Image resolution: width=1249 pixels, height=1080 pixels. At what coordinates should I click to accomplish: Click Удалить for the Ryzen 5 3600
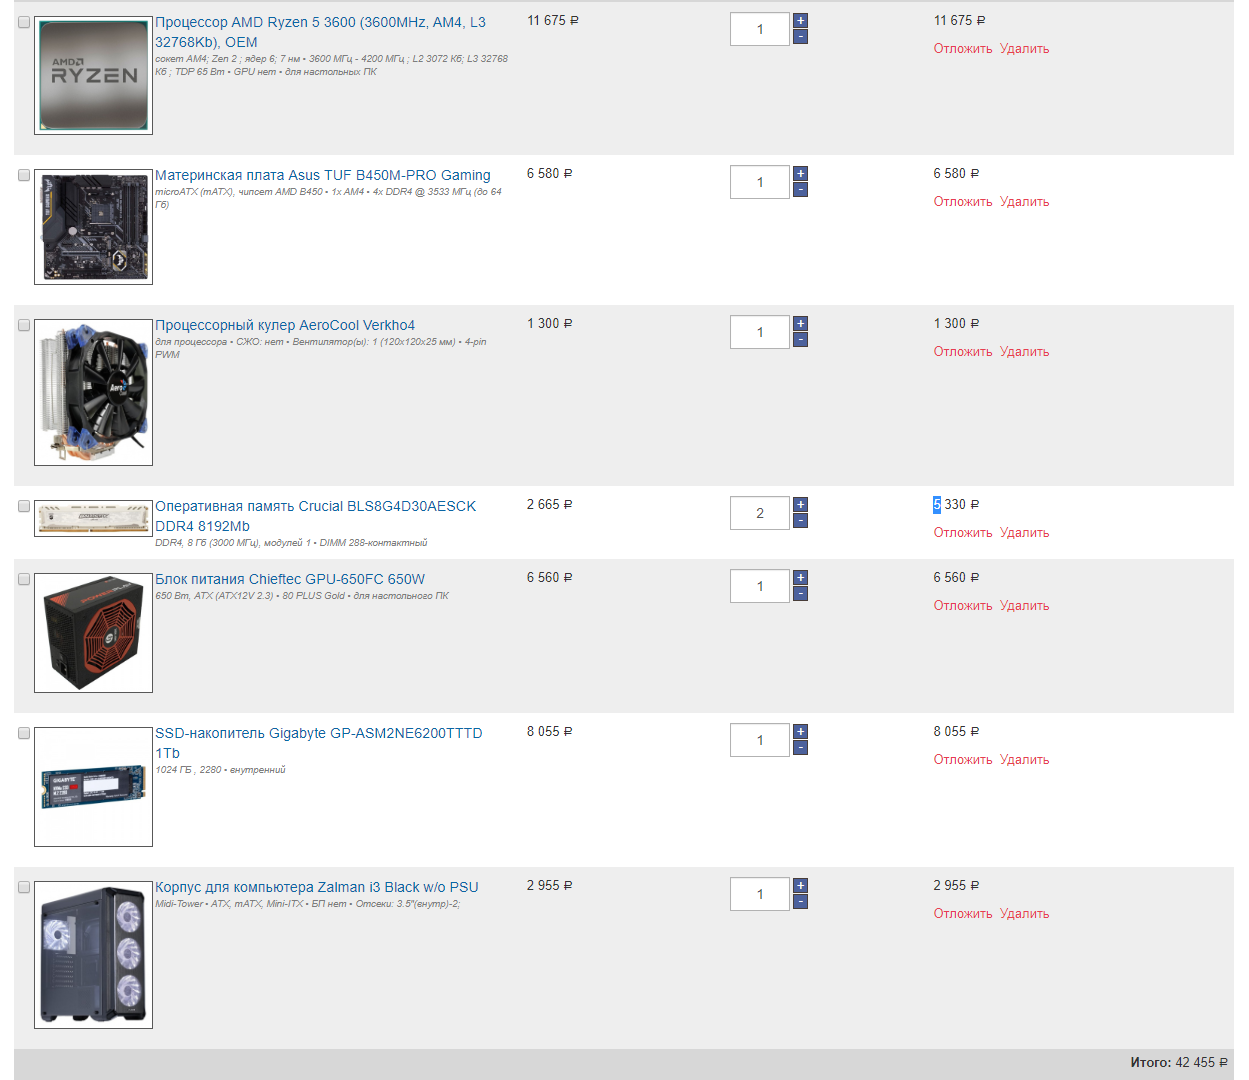coord(1025,49)
